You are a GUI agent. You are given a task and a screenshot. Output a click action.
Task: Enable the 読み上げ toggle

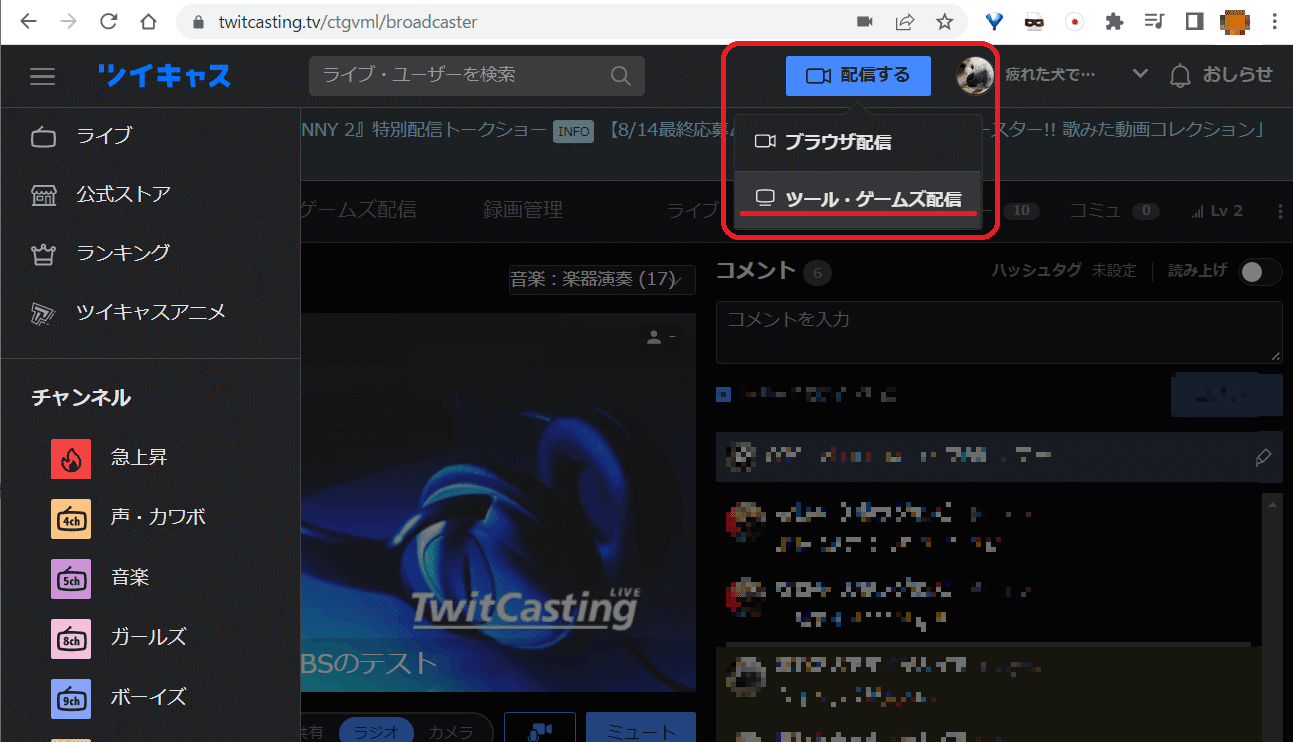(x=1258, y=271)
